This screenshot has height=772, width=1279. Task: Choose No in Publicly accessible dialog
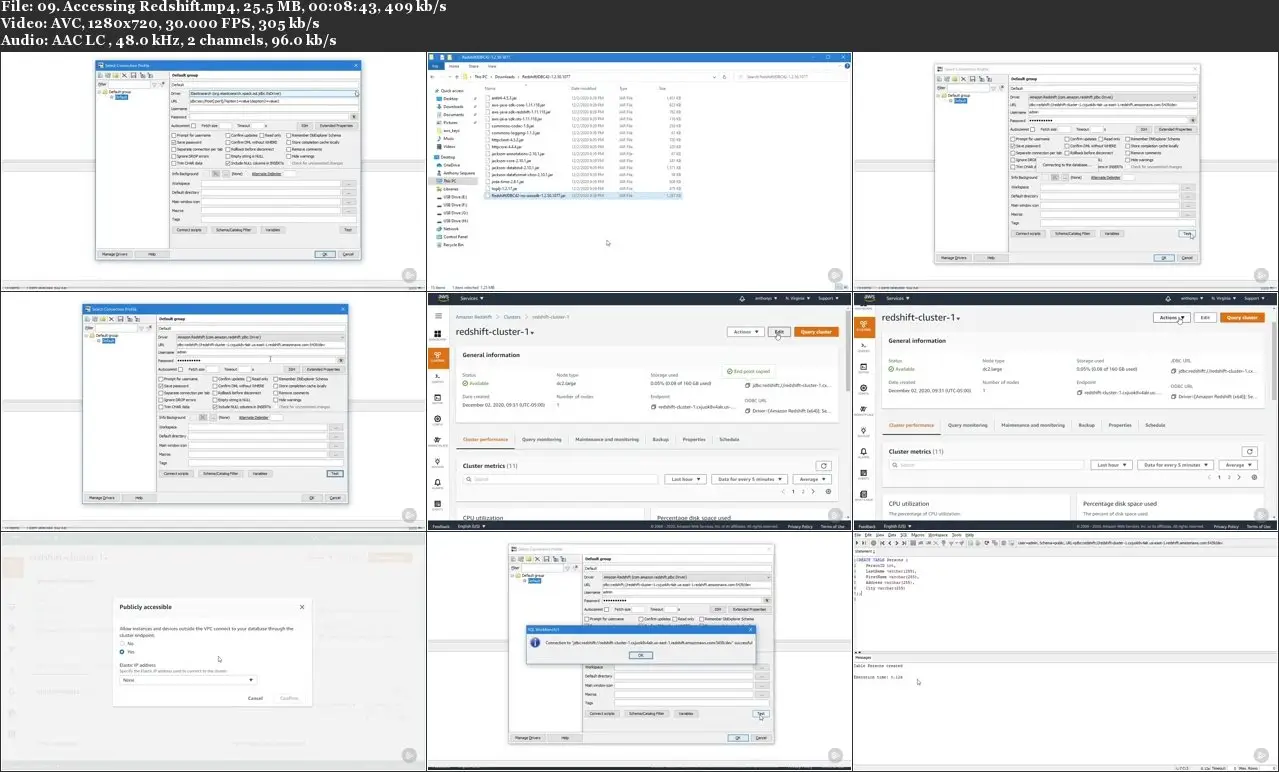pos(122,643)
